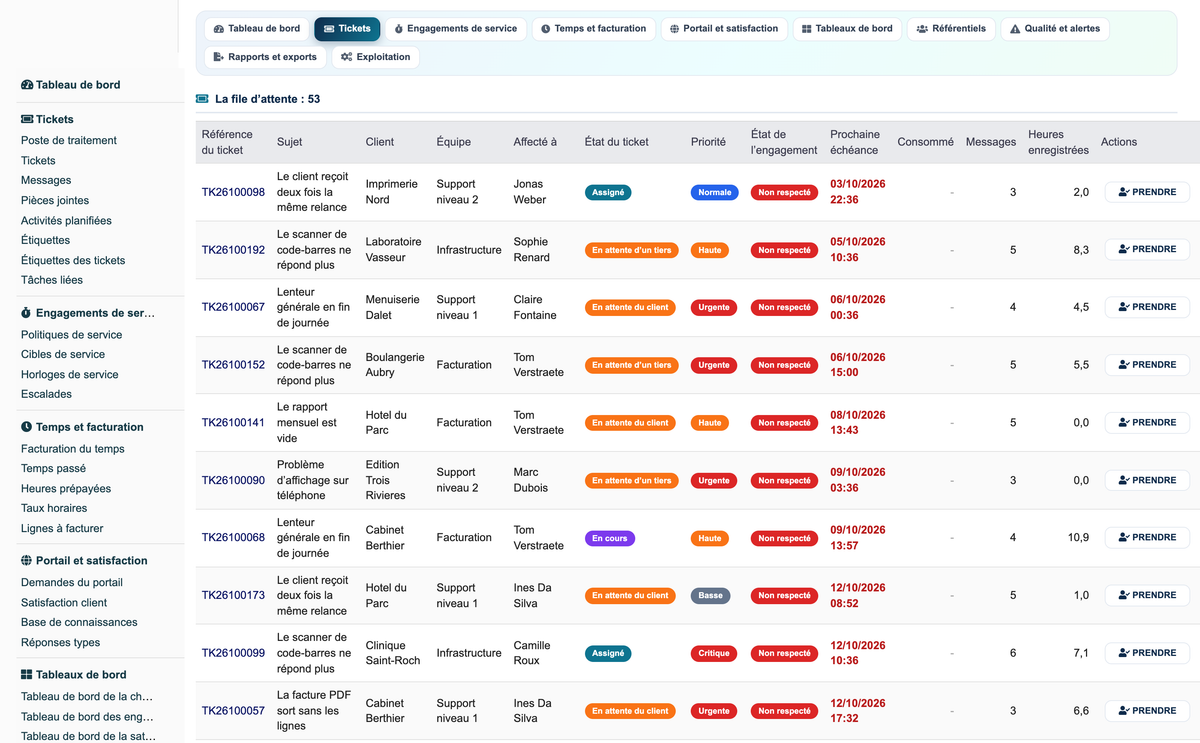1200x743 pixels.
Task: Sort by Prochaine échéance column header
Action: [x=855, y=142]
